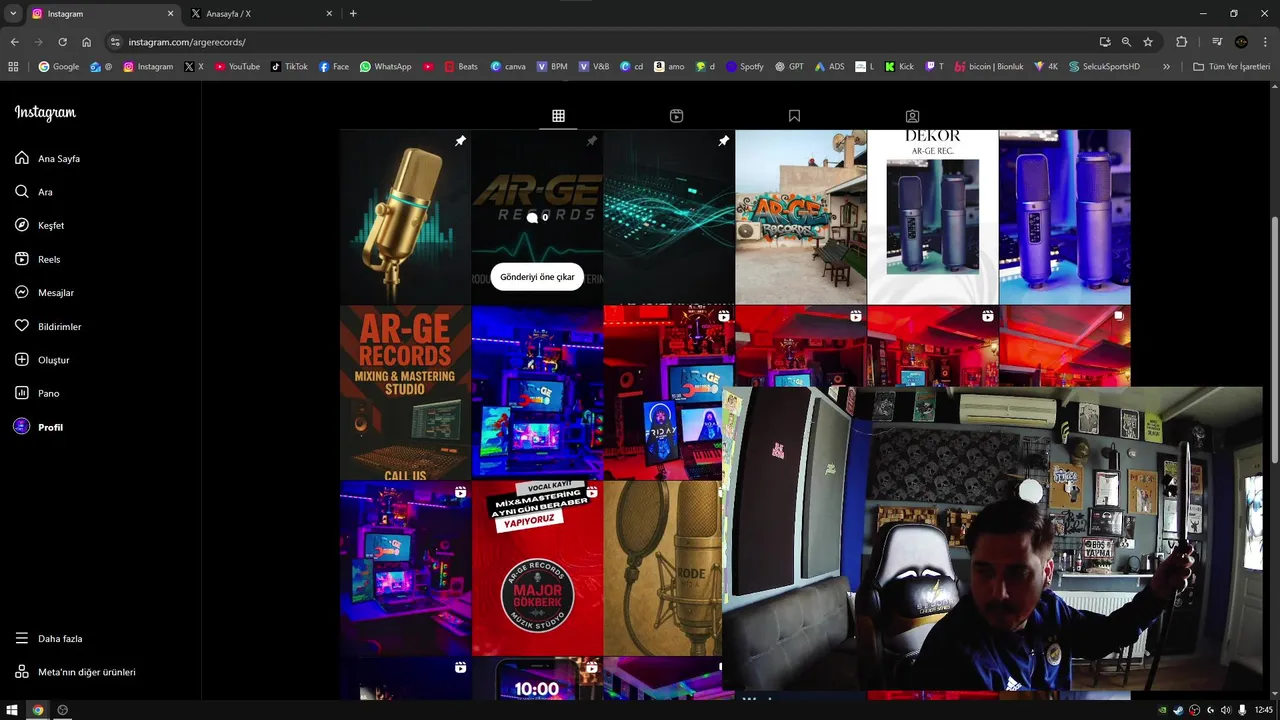The width and height of the screenshot is (1280, 720).
Task: Open the Spotify bookmark
Action: tap(745, 67)
